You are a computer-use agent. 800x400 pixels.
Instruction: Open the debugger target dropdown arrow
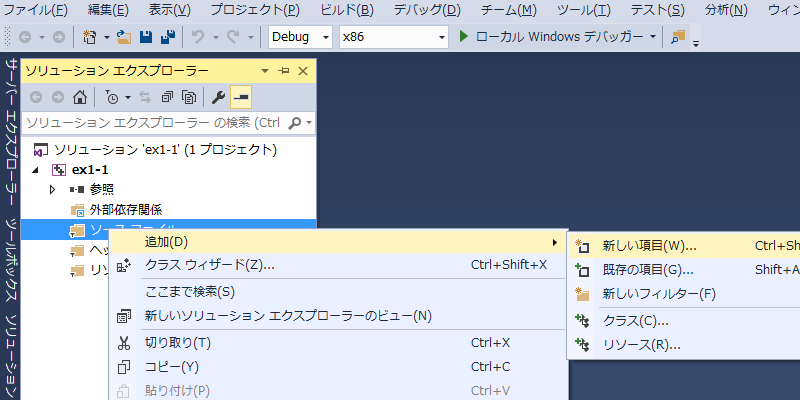(653, 37)
